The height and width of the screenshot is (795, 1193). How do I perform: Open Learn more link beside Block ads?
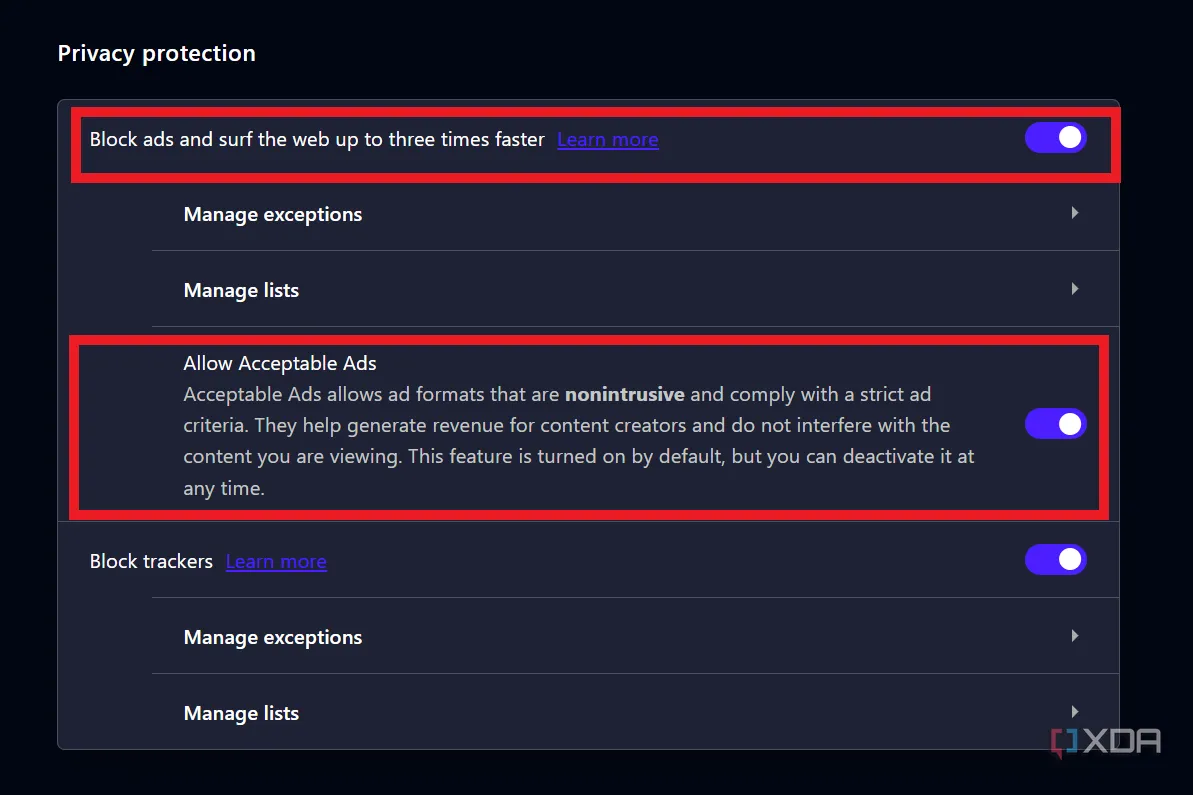(607, 140)
